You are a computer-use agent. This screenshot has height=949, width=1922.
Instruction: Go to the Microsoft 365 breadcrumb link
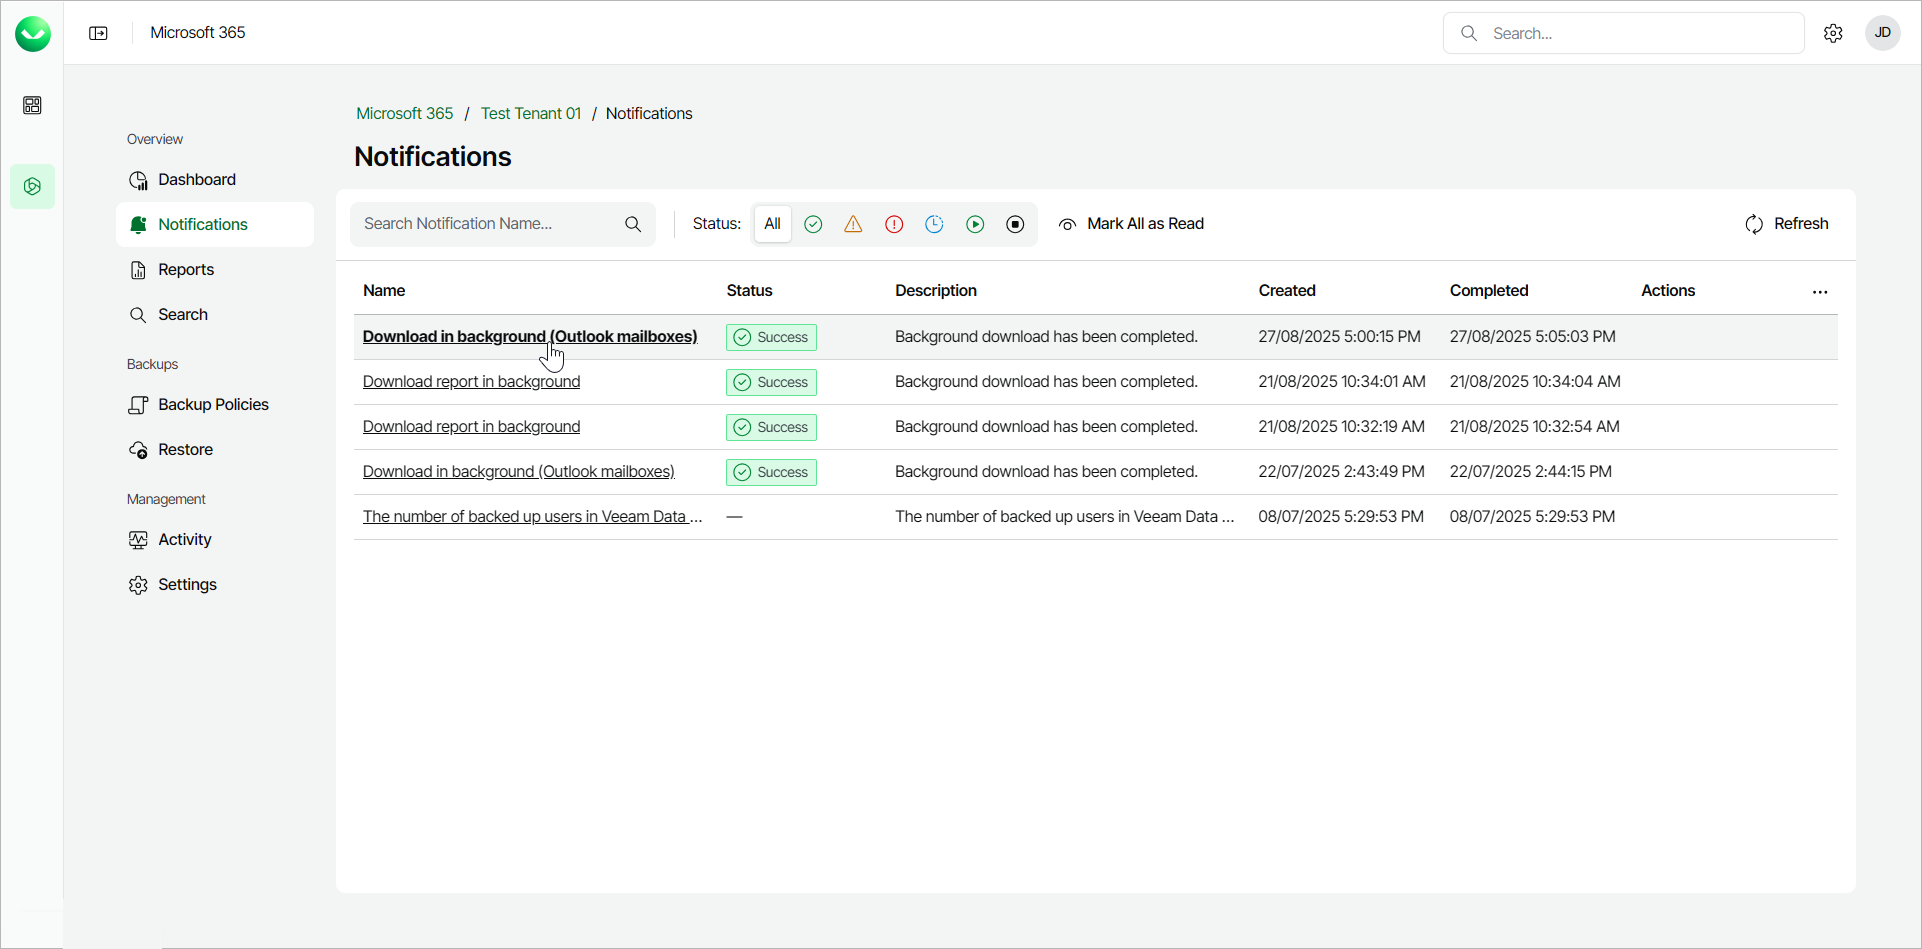click(405, 113)
